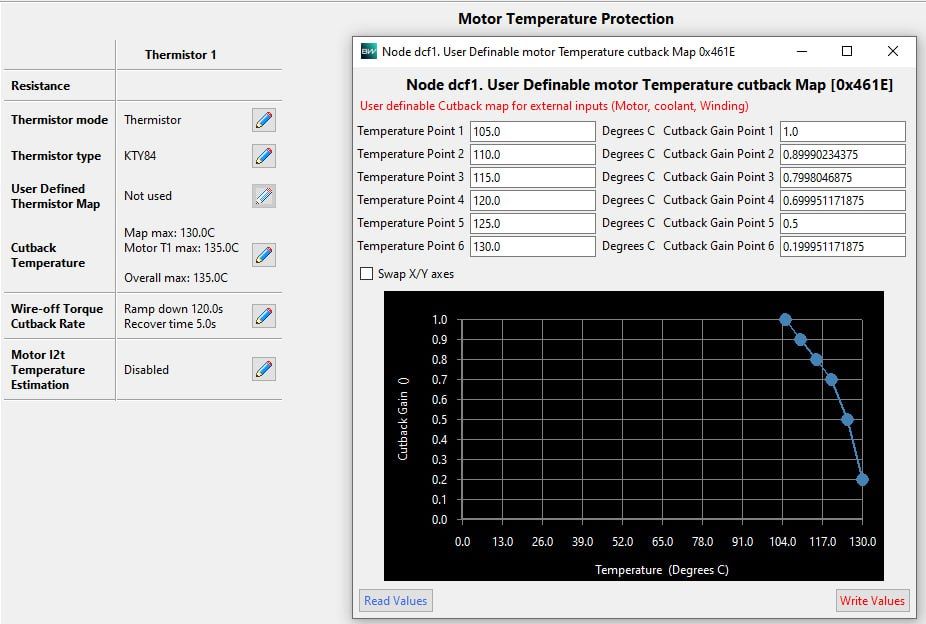Focus the Temperature Point 2 field
Screen dimensions: 926x624
coord(533,154)
